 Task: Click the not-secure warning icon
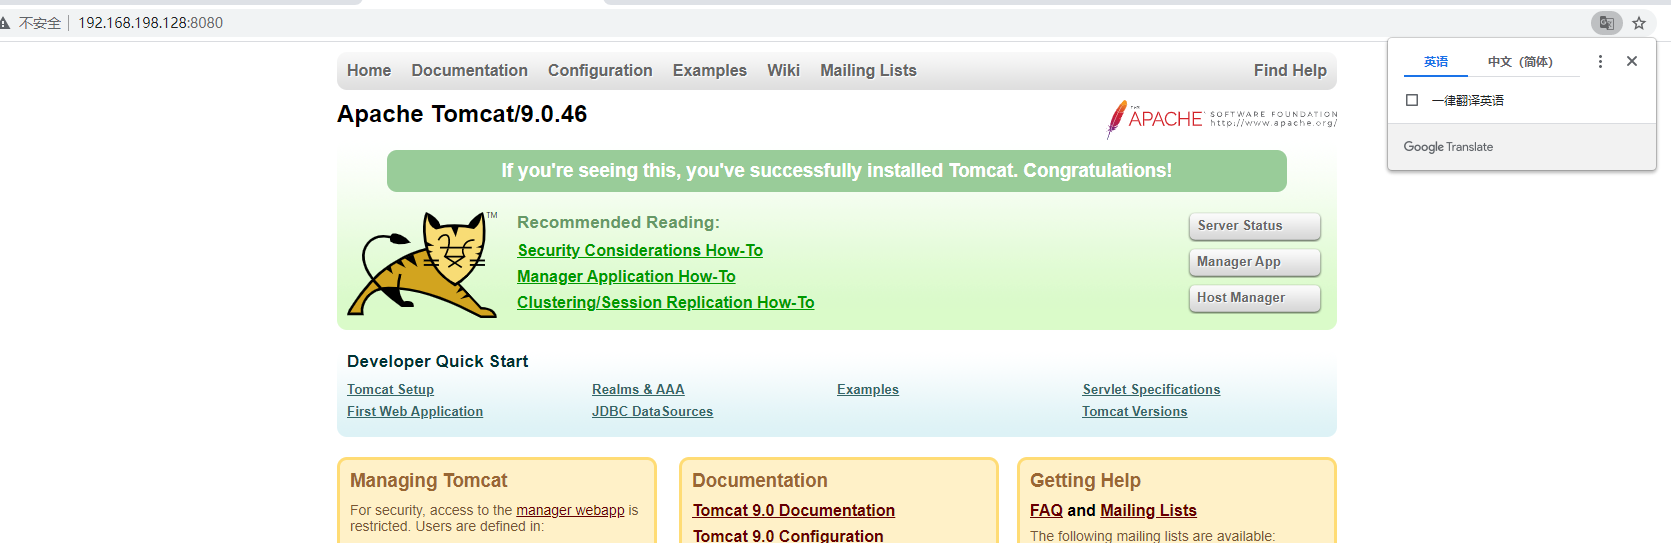tap(5, 23)
